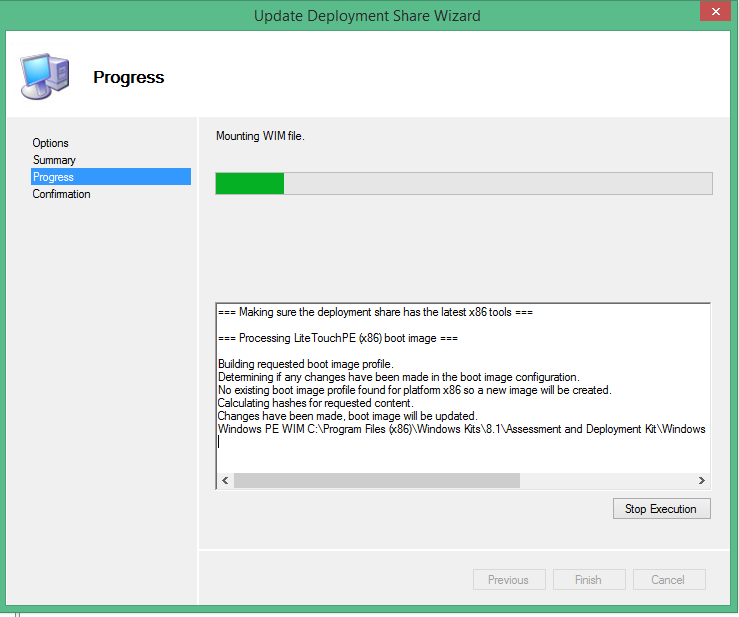Click the left scroll arrow of log box
Viewport: 739px width, 617px height.
point(225,481)
